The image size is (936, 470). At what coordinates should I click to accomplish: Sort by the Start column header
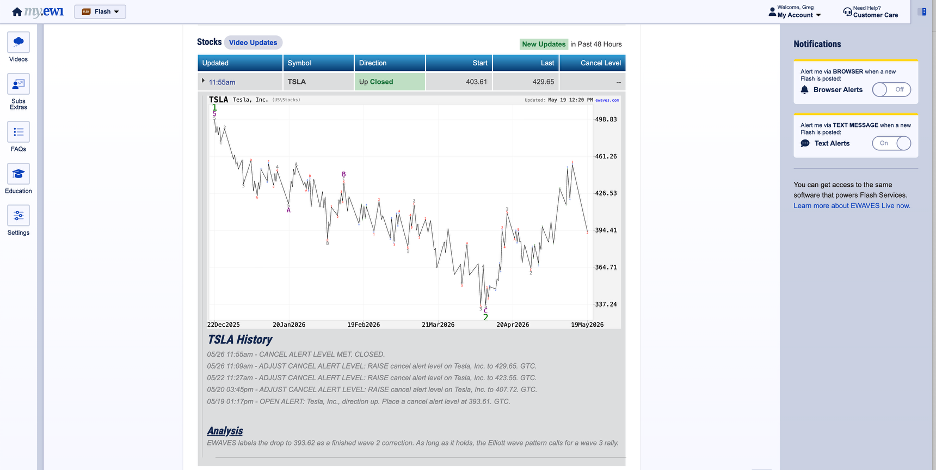pos(459,63)
